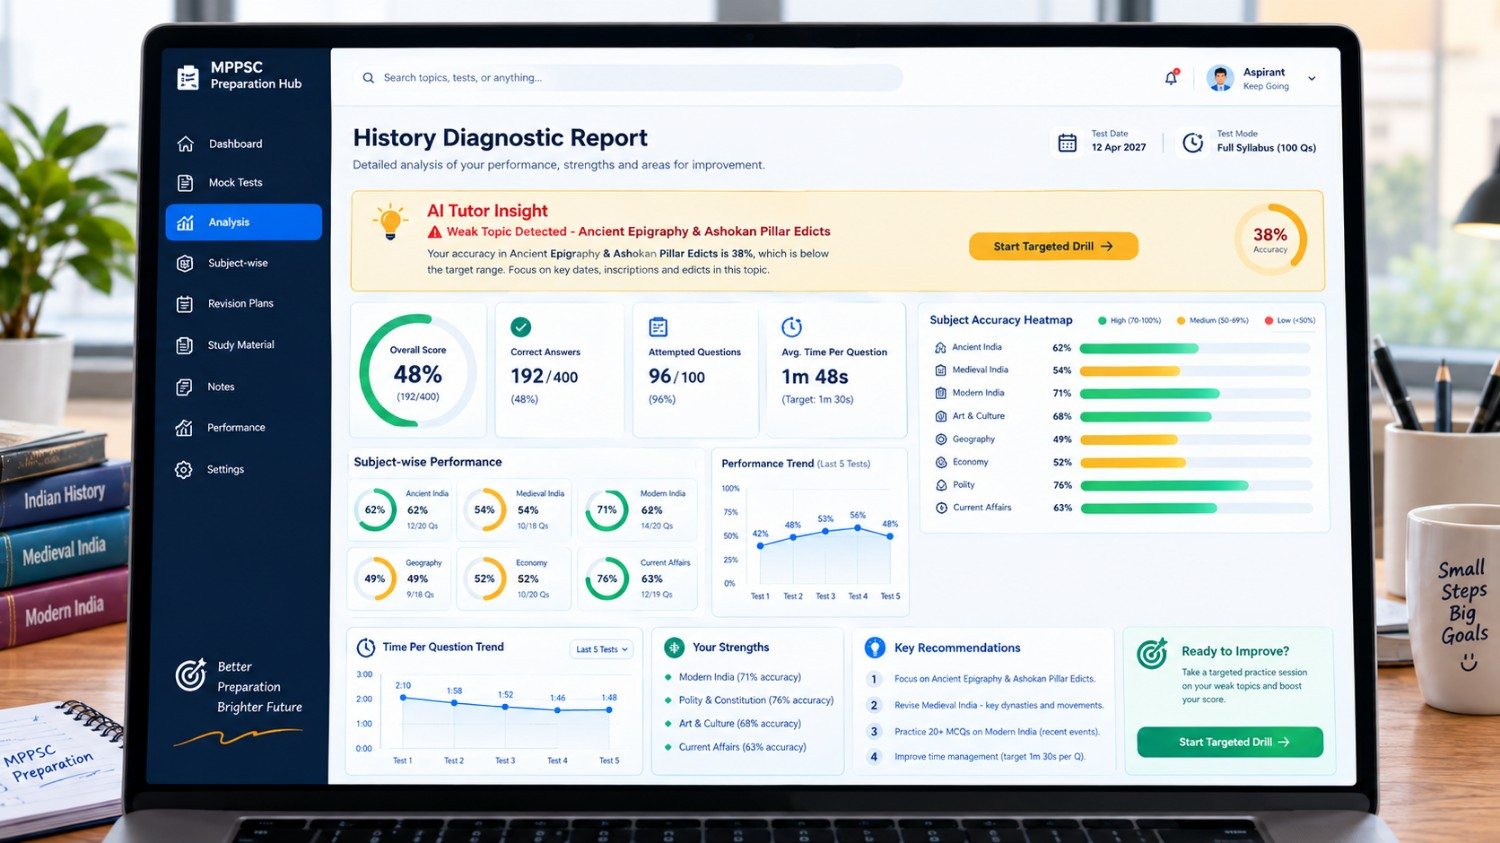Open Study Material in the sidebar
Screen dimensions: 1500x843
coord(243,345)
